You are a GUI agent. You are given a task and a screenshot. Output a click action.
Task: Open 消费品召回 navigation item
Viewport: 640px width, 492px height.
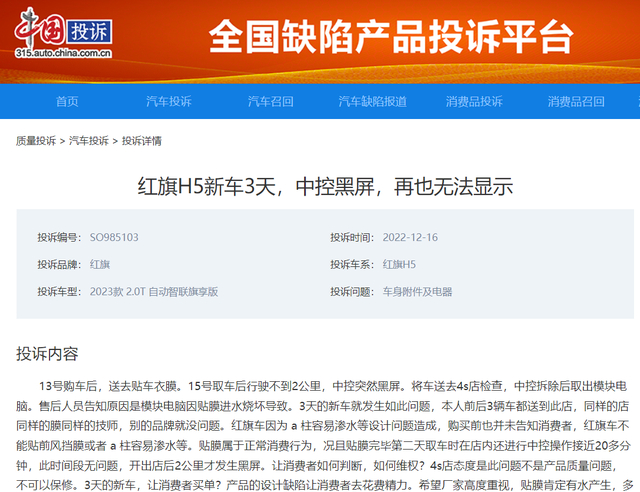tap(576, 101)
